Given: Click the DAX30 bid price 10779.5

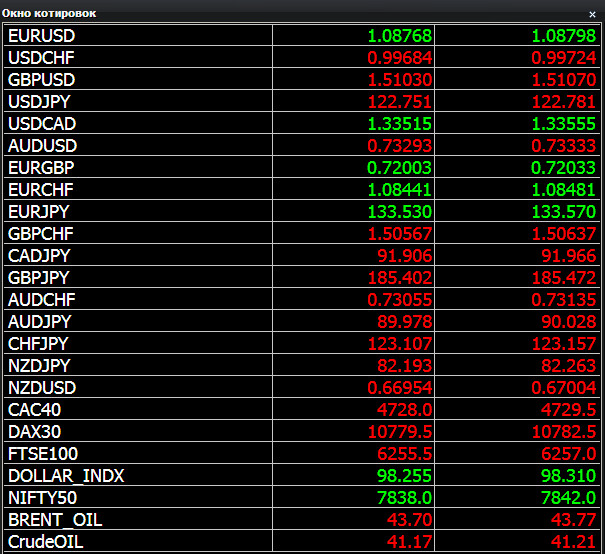Looking at the screenshot, I should point(401,431).
